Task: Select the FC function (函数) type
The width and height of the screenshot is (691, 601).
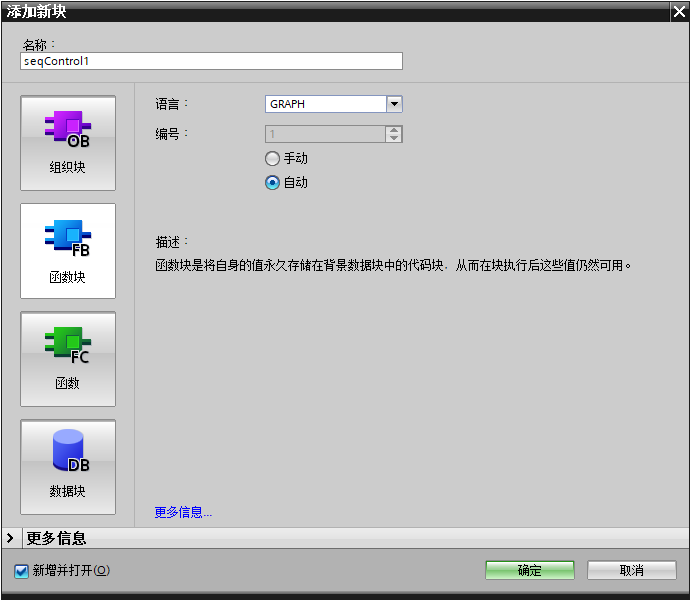Action: [x=68, y=359]
